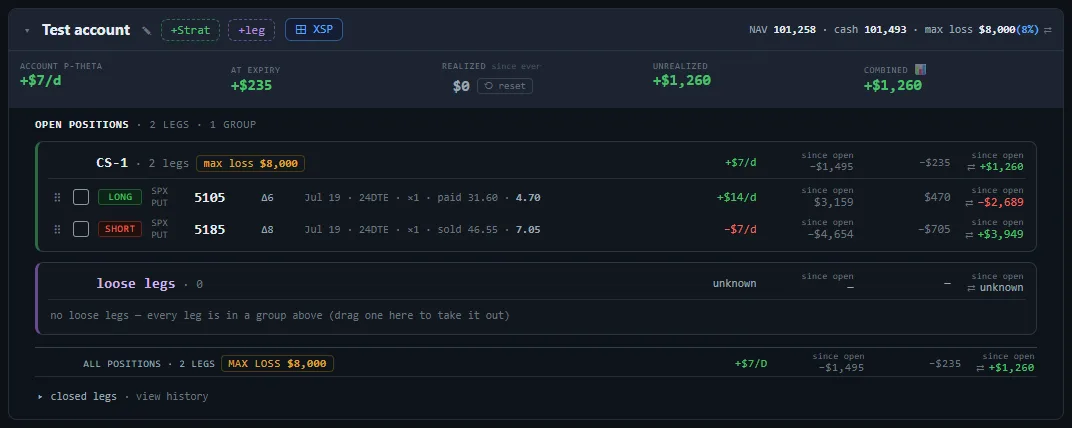Reset the realized P&L

505,86
